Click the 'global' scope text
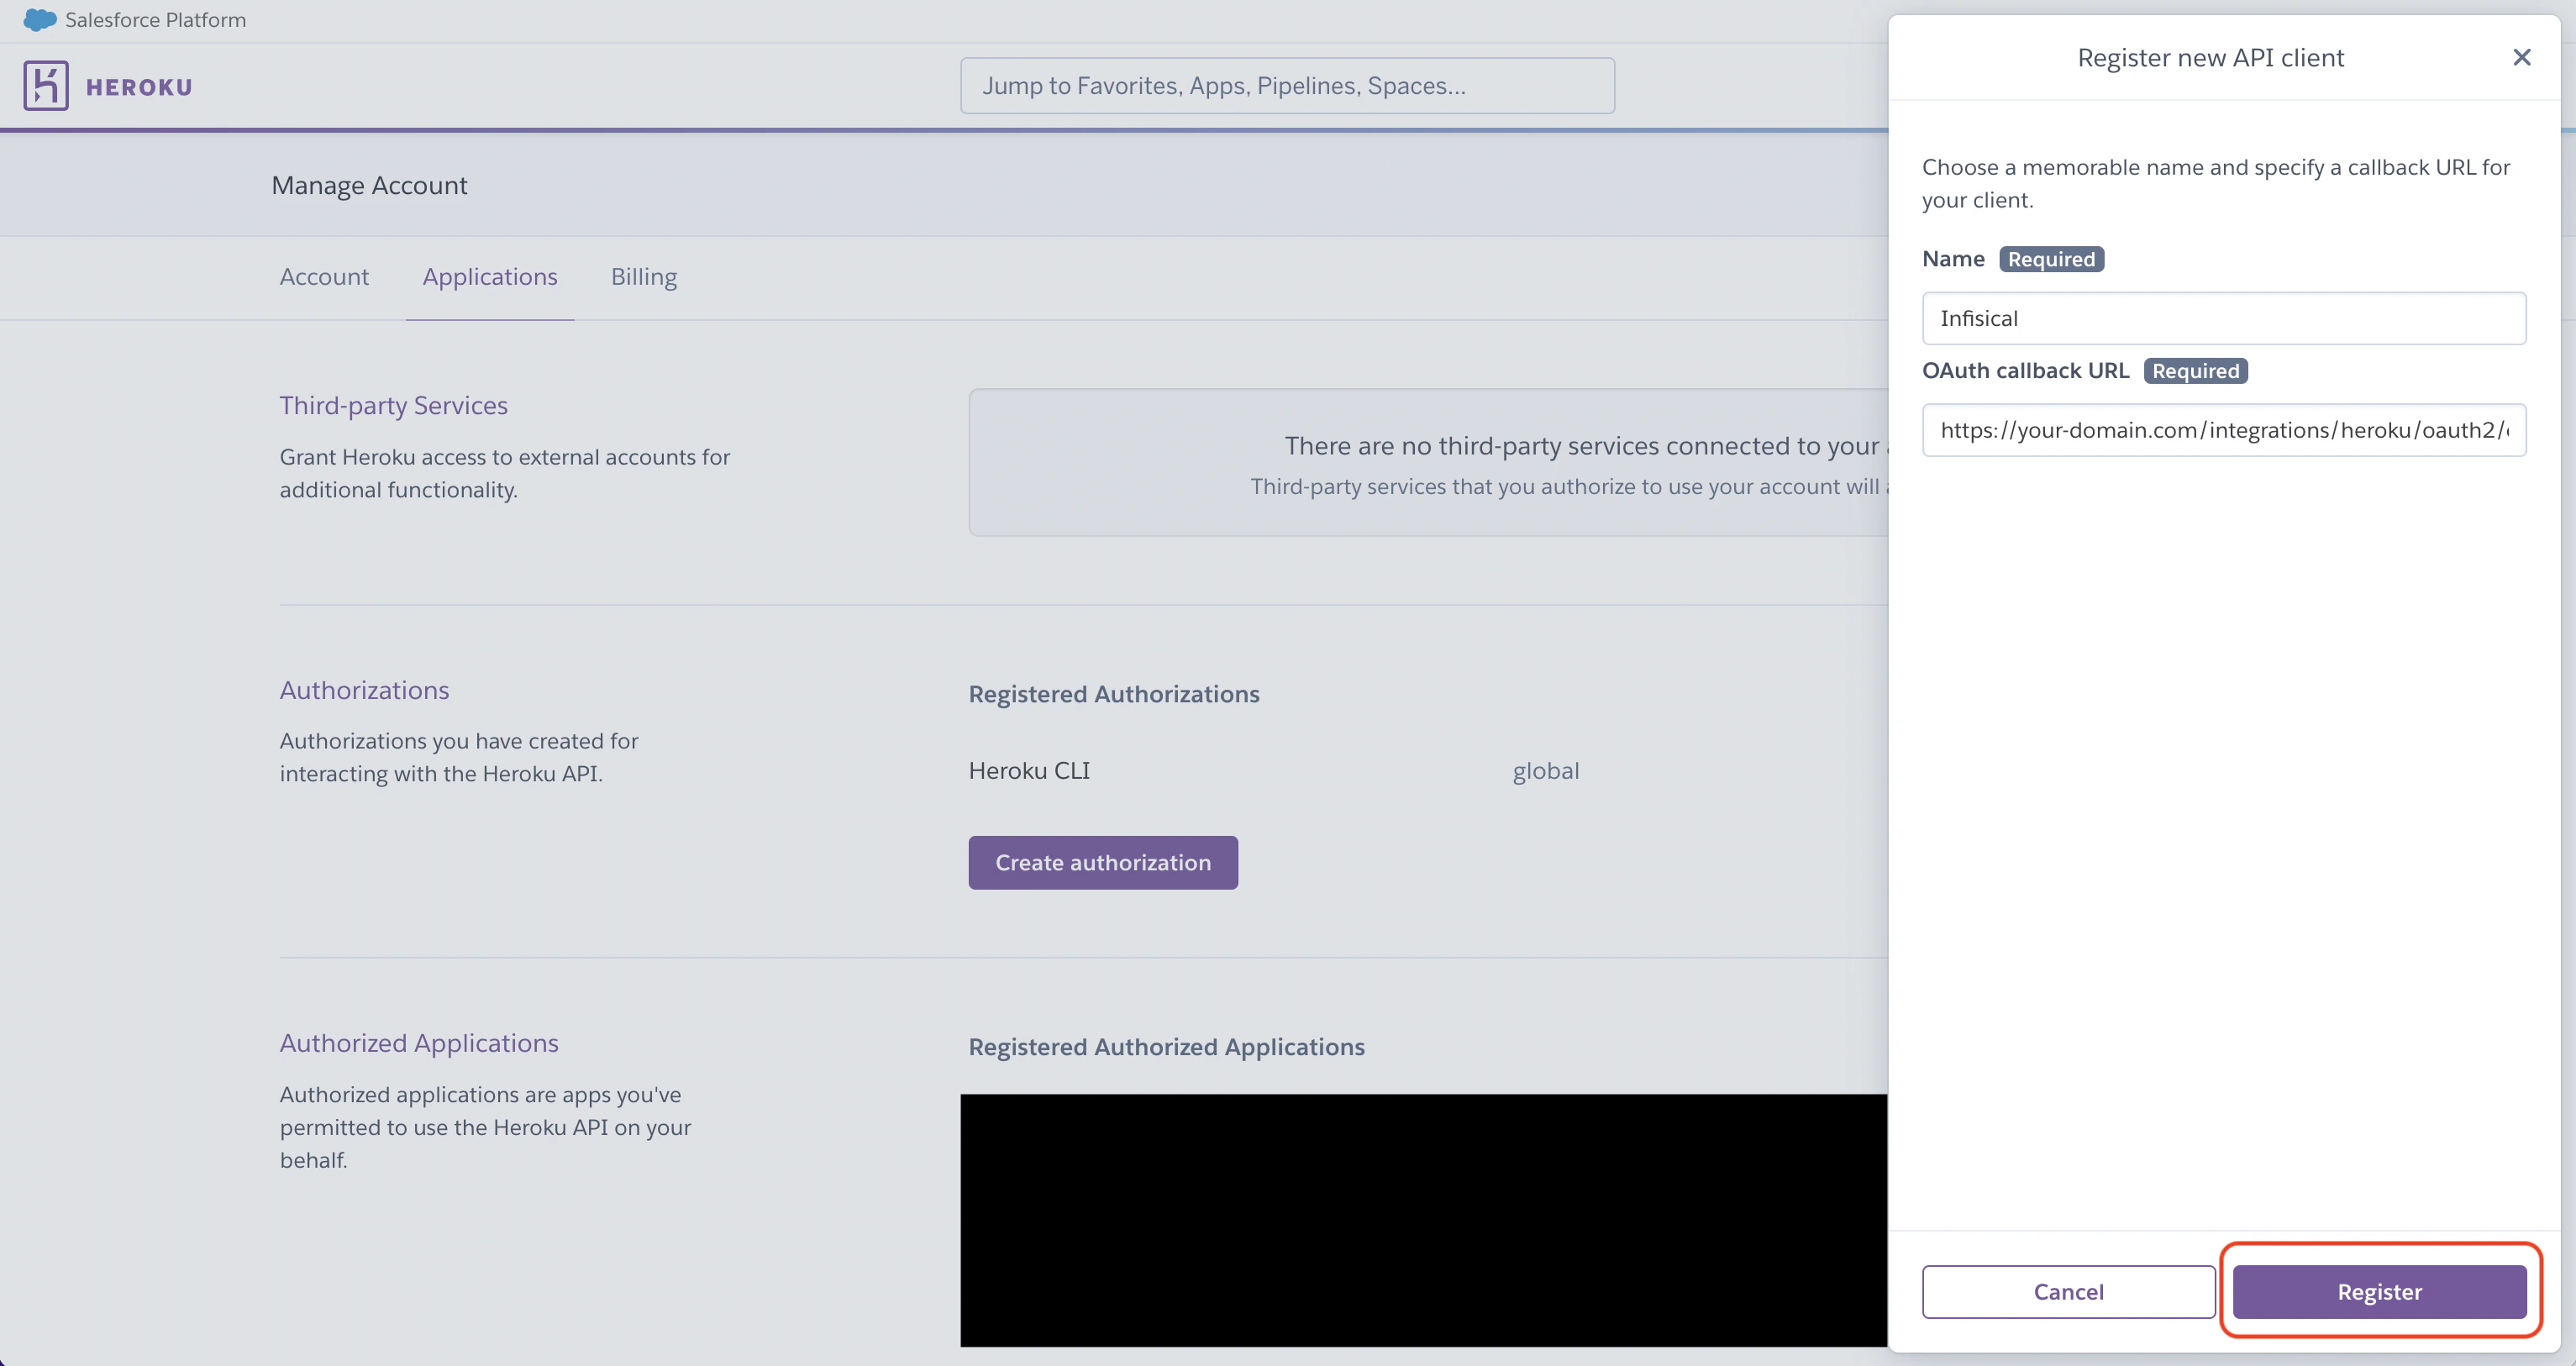The height and width of the screenshot is (1366, 2576). 1546,770
